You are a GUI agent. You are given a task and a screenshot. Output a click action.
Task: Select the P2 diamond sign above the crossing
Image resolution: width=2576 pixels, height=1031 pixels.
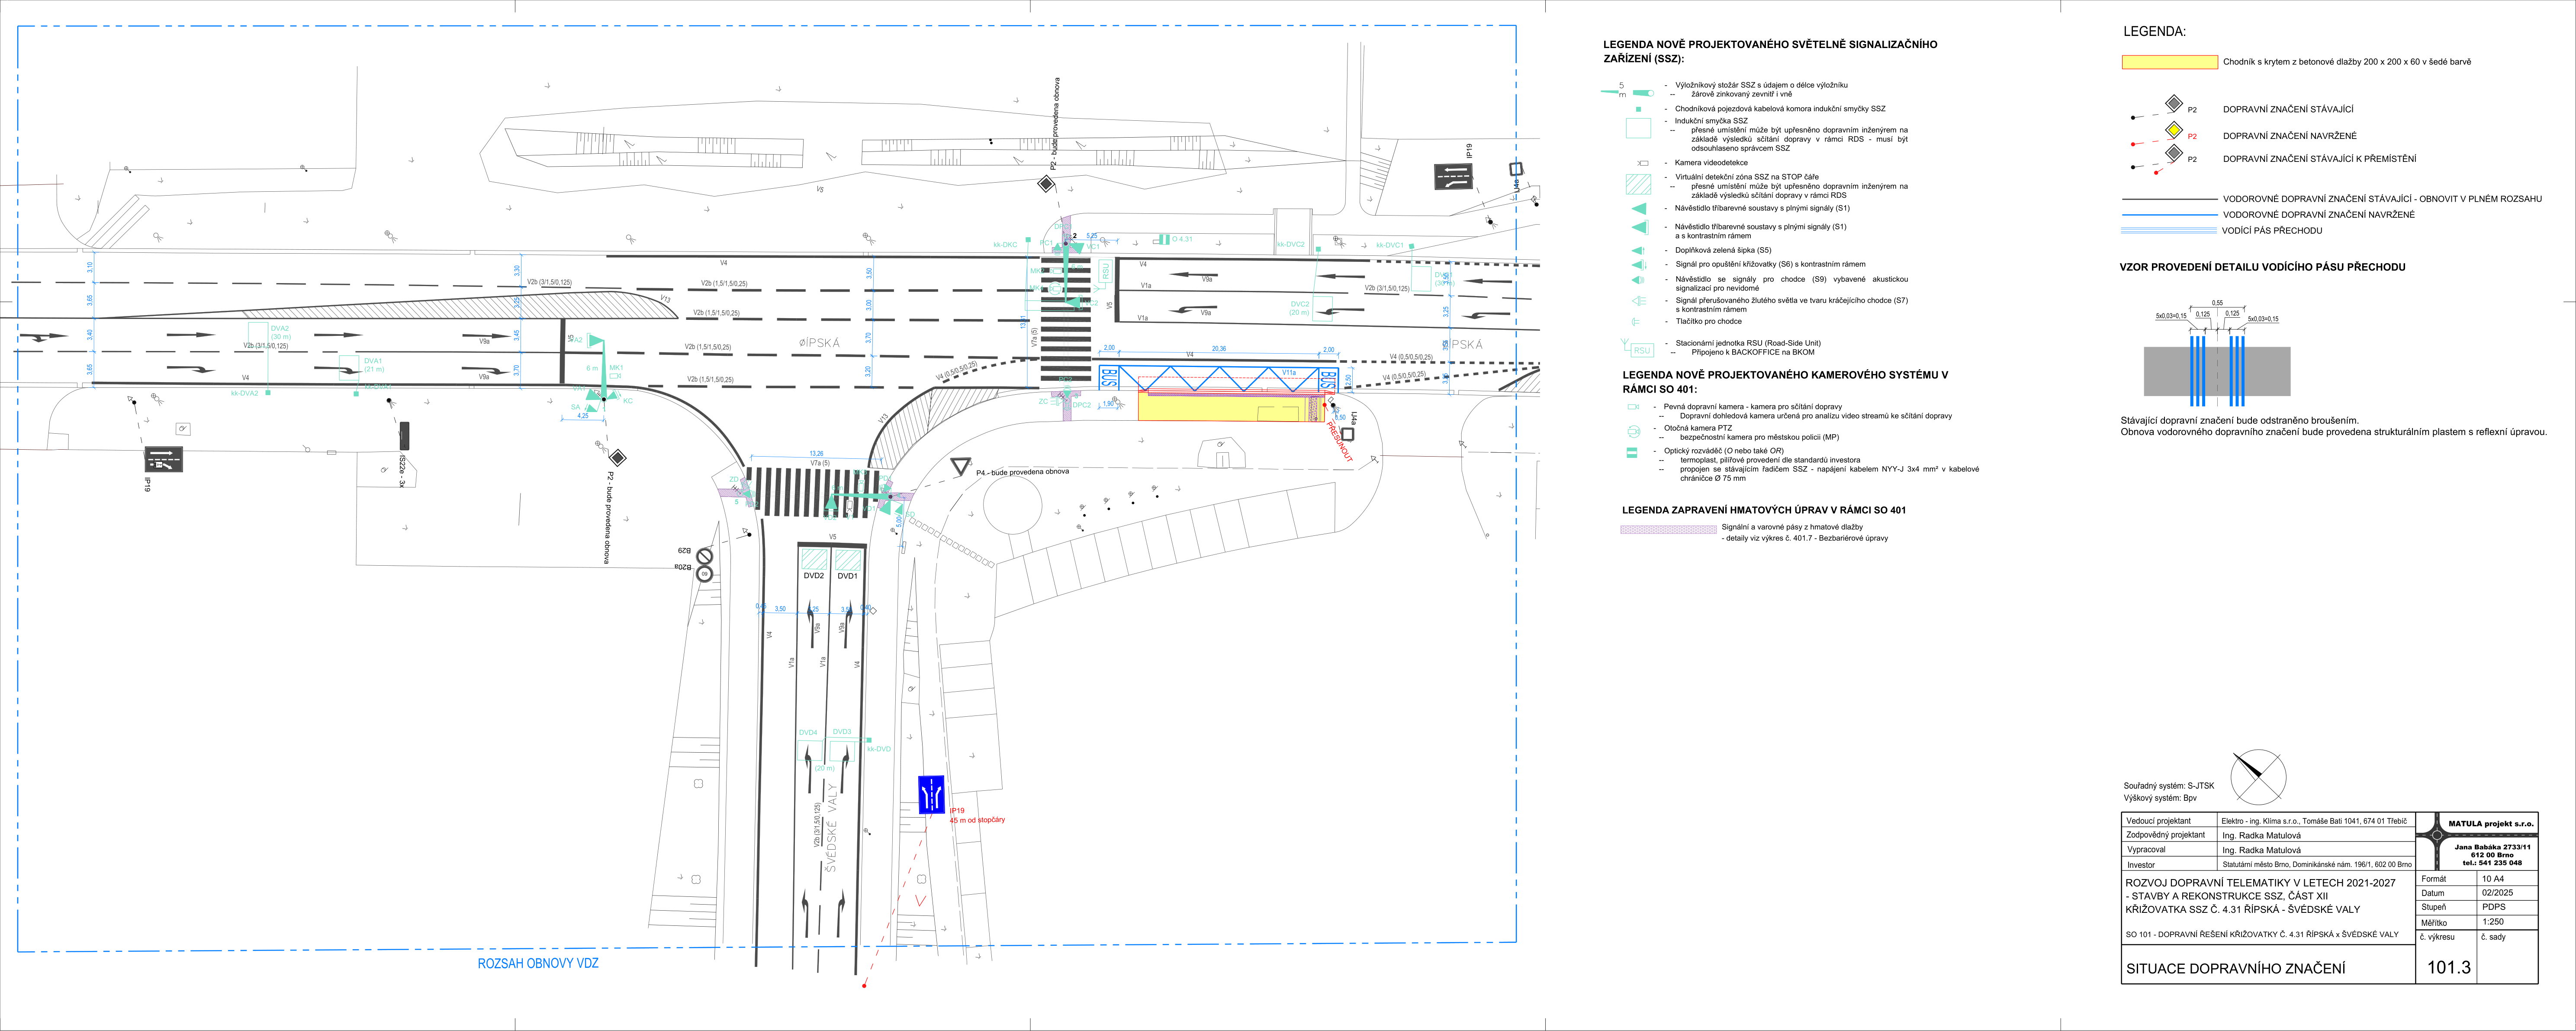point(1045,184)
